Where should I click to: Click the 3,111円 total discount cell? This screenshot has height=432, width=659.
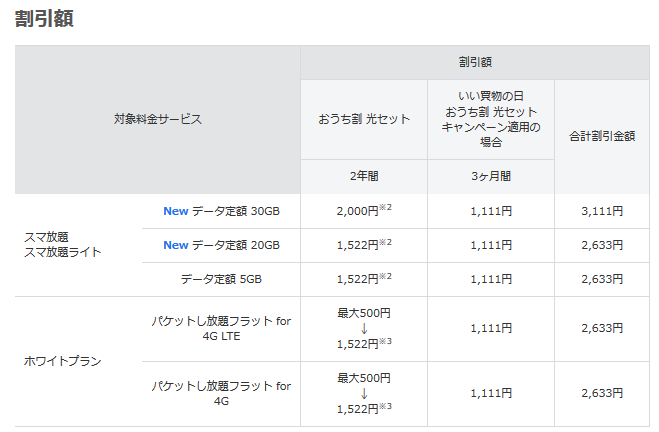point(602,211)
